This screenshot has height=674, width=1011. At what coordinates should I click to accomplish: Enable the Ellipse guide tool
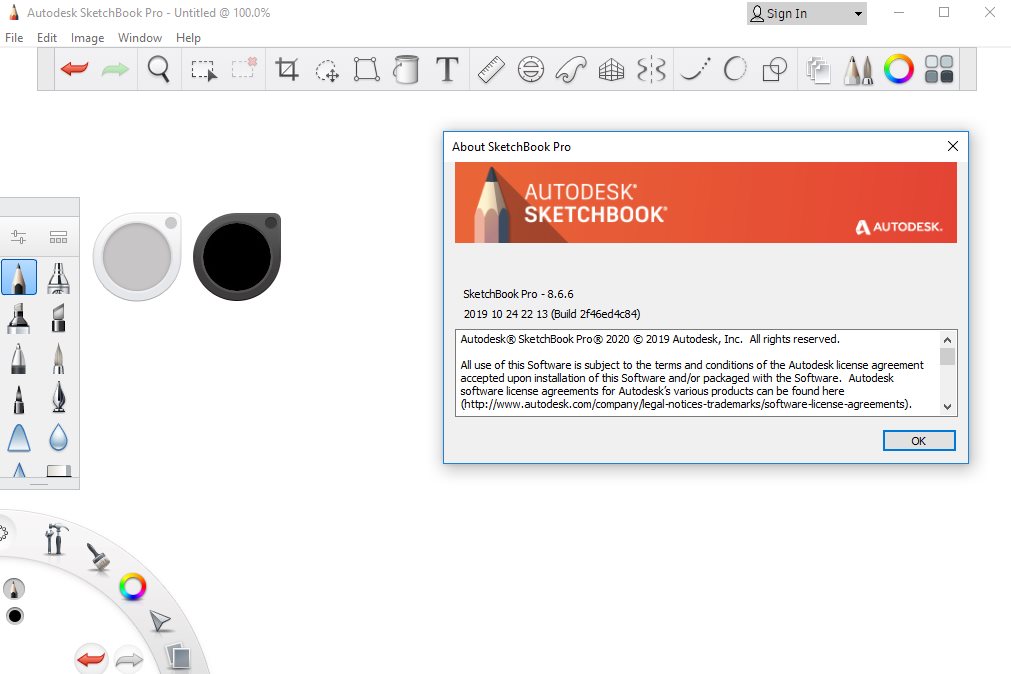[531, 69]
